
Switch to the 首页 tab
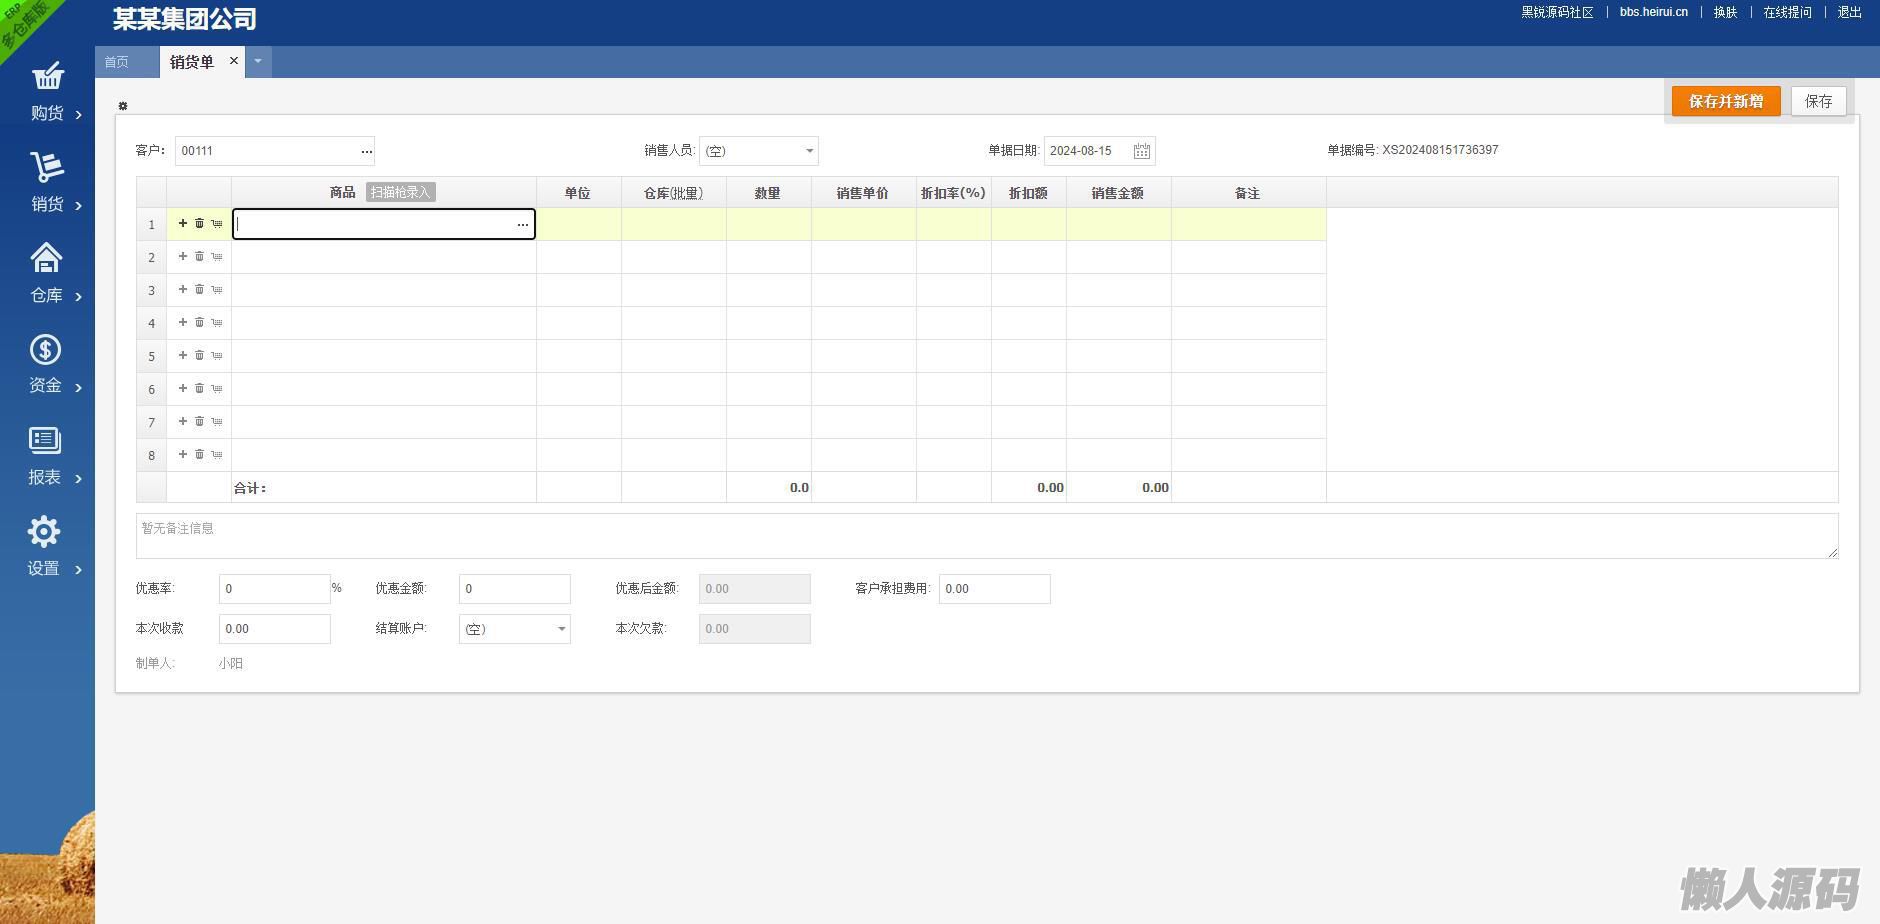117,62
